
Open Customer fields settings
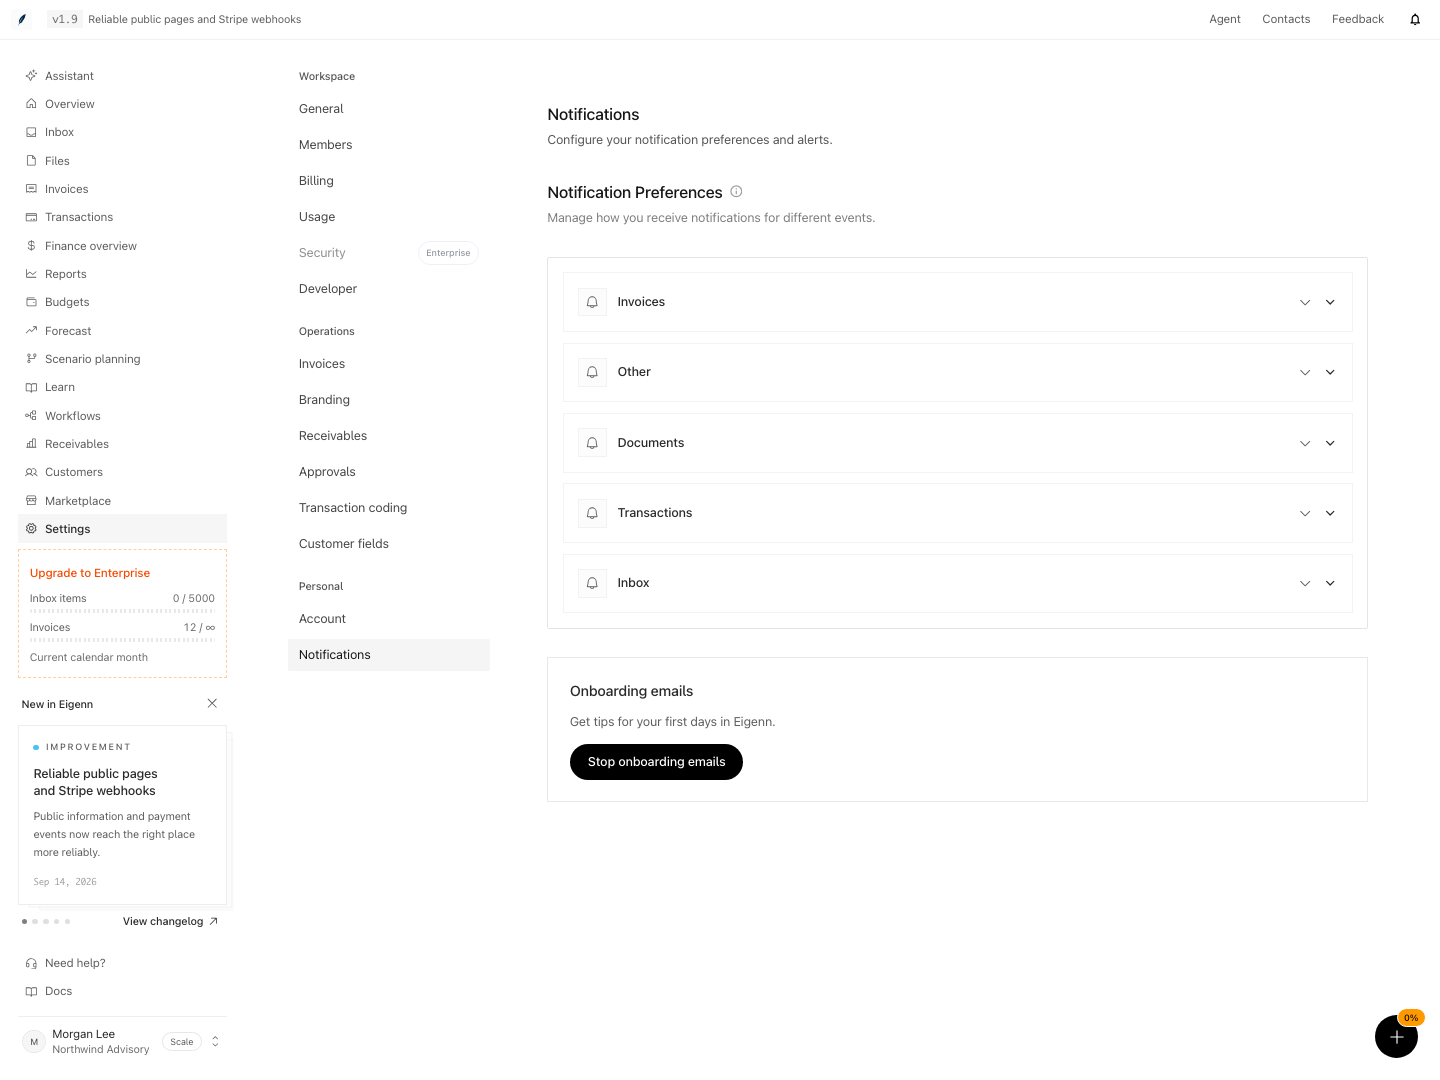pyautogui.click(x=389, y=544)
